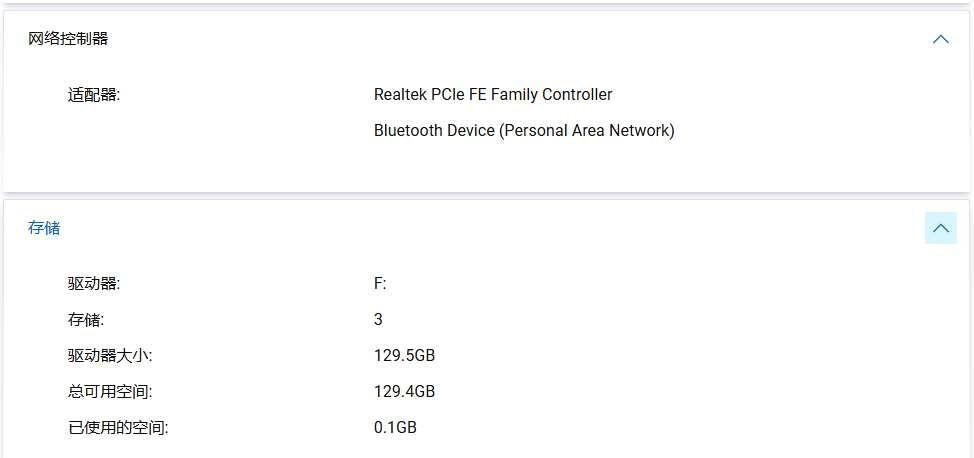
Task: Click the 存储 section heading link
Action: click(x=44, y=228)
